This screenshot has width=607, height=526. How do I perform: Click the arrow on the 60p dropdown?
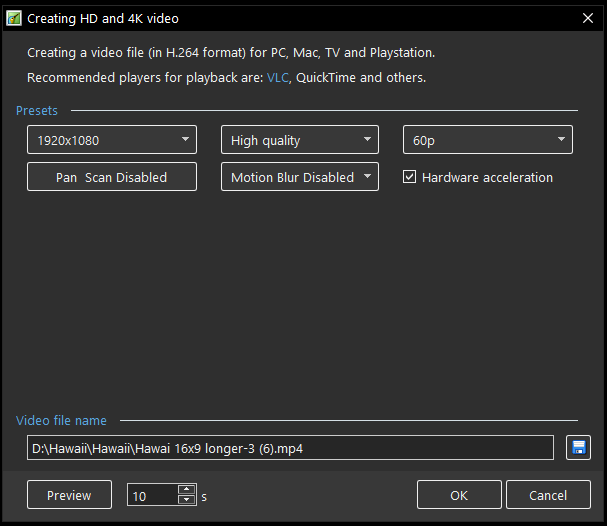coord(561,139)
